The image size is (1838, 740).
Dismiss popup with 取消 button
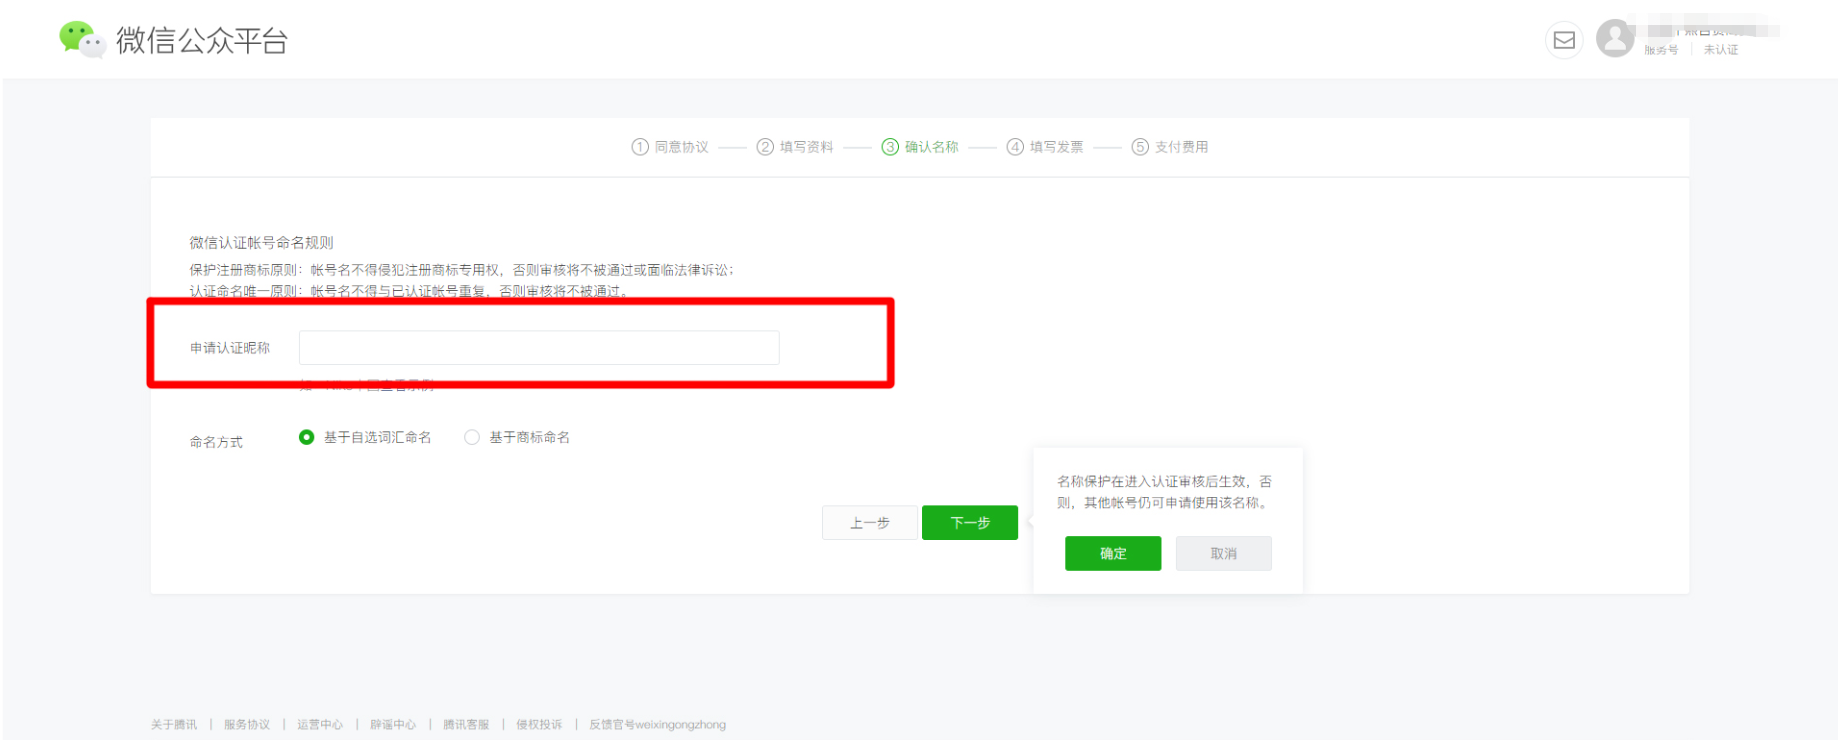click(1224, 554)
